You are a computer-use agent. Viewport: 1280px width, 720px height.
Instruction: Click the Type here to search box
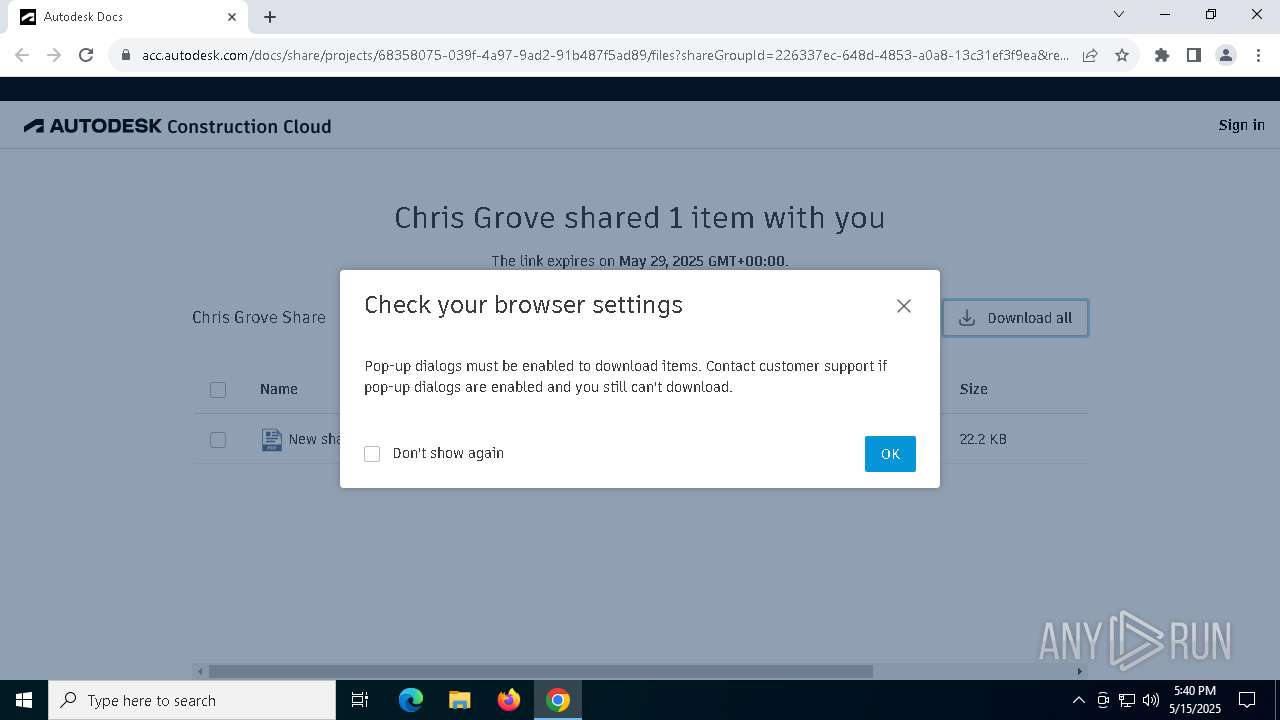click(x=192, y=700)
